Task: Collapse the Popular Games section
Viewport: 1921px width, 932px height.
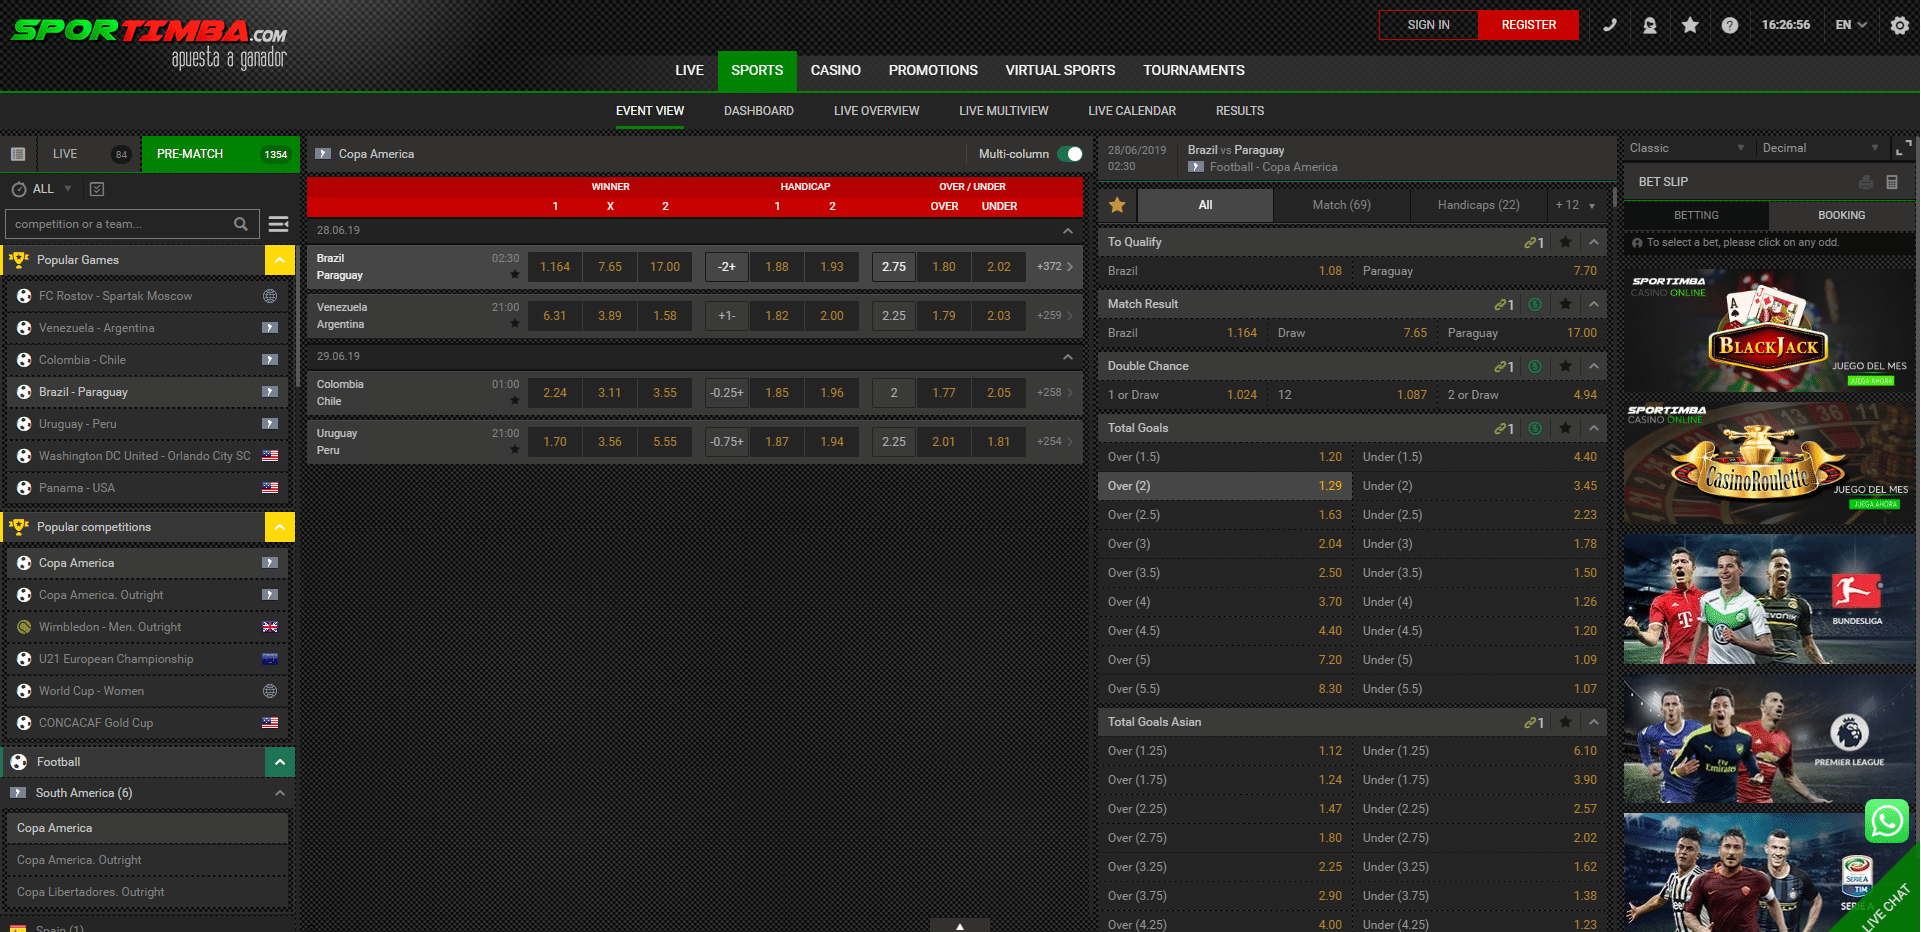Action: coord(279,260)
